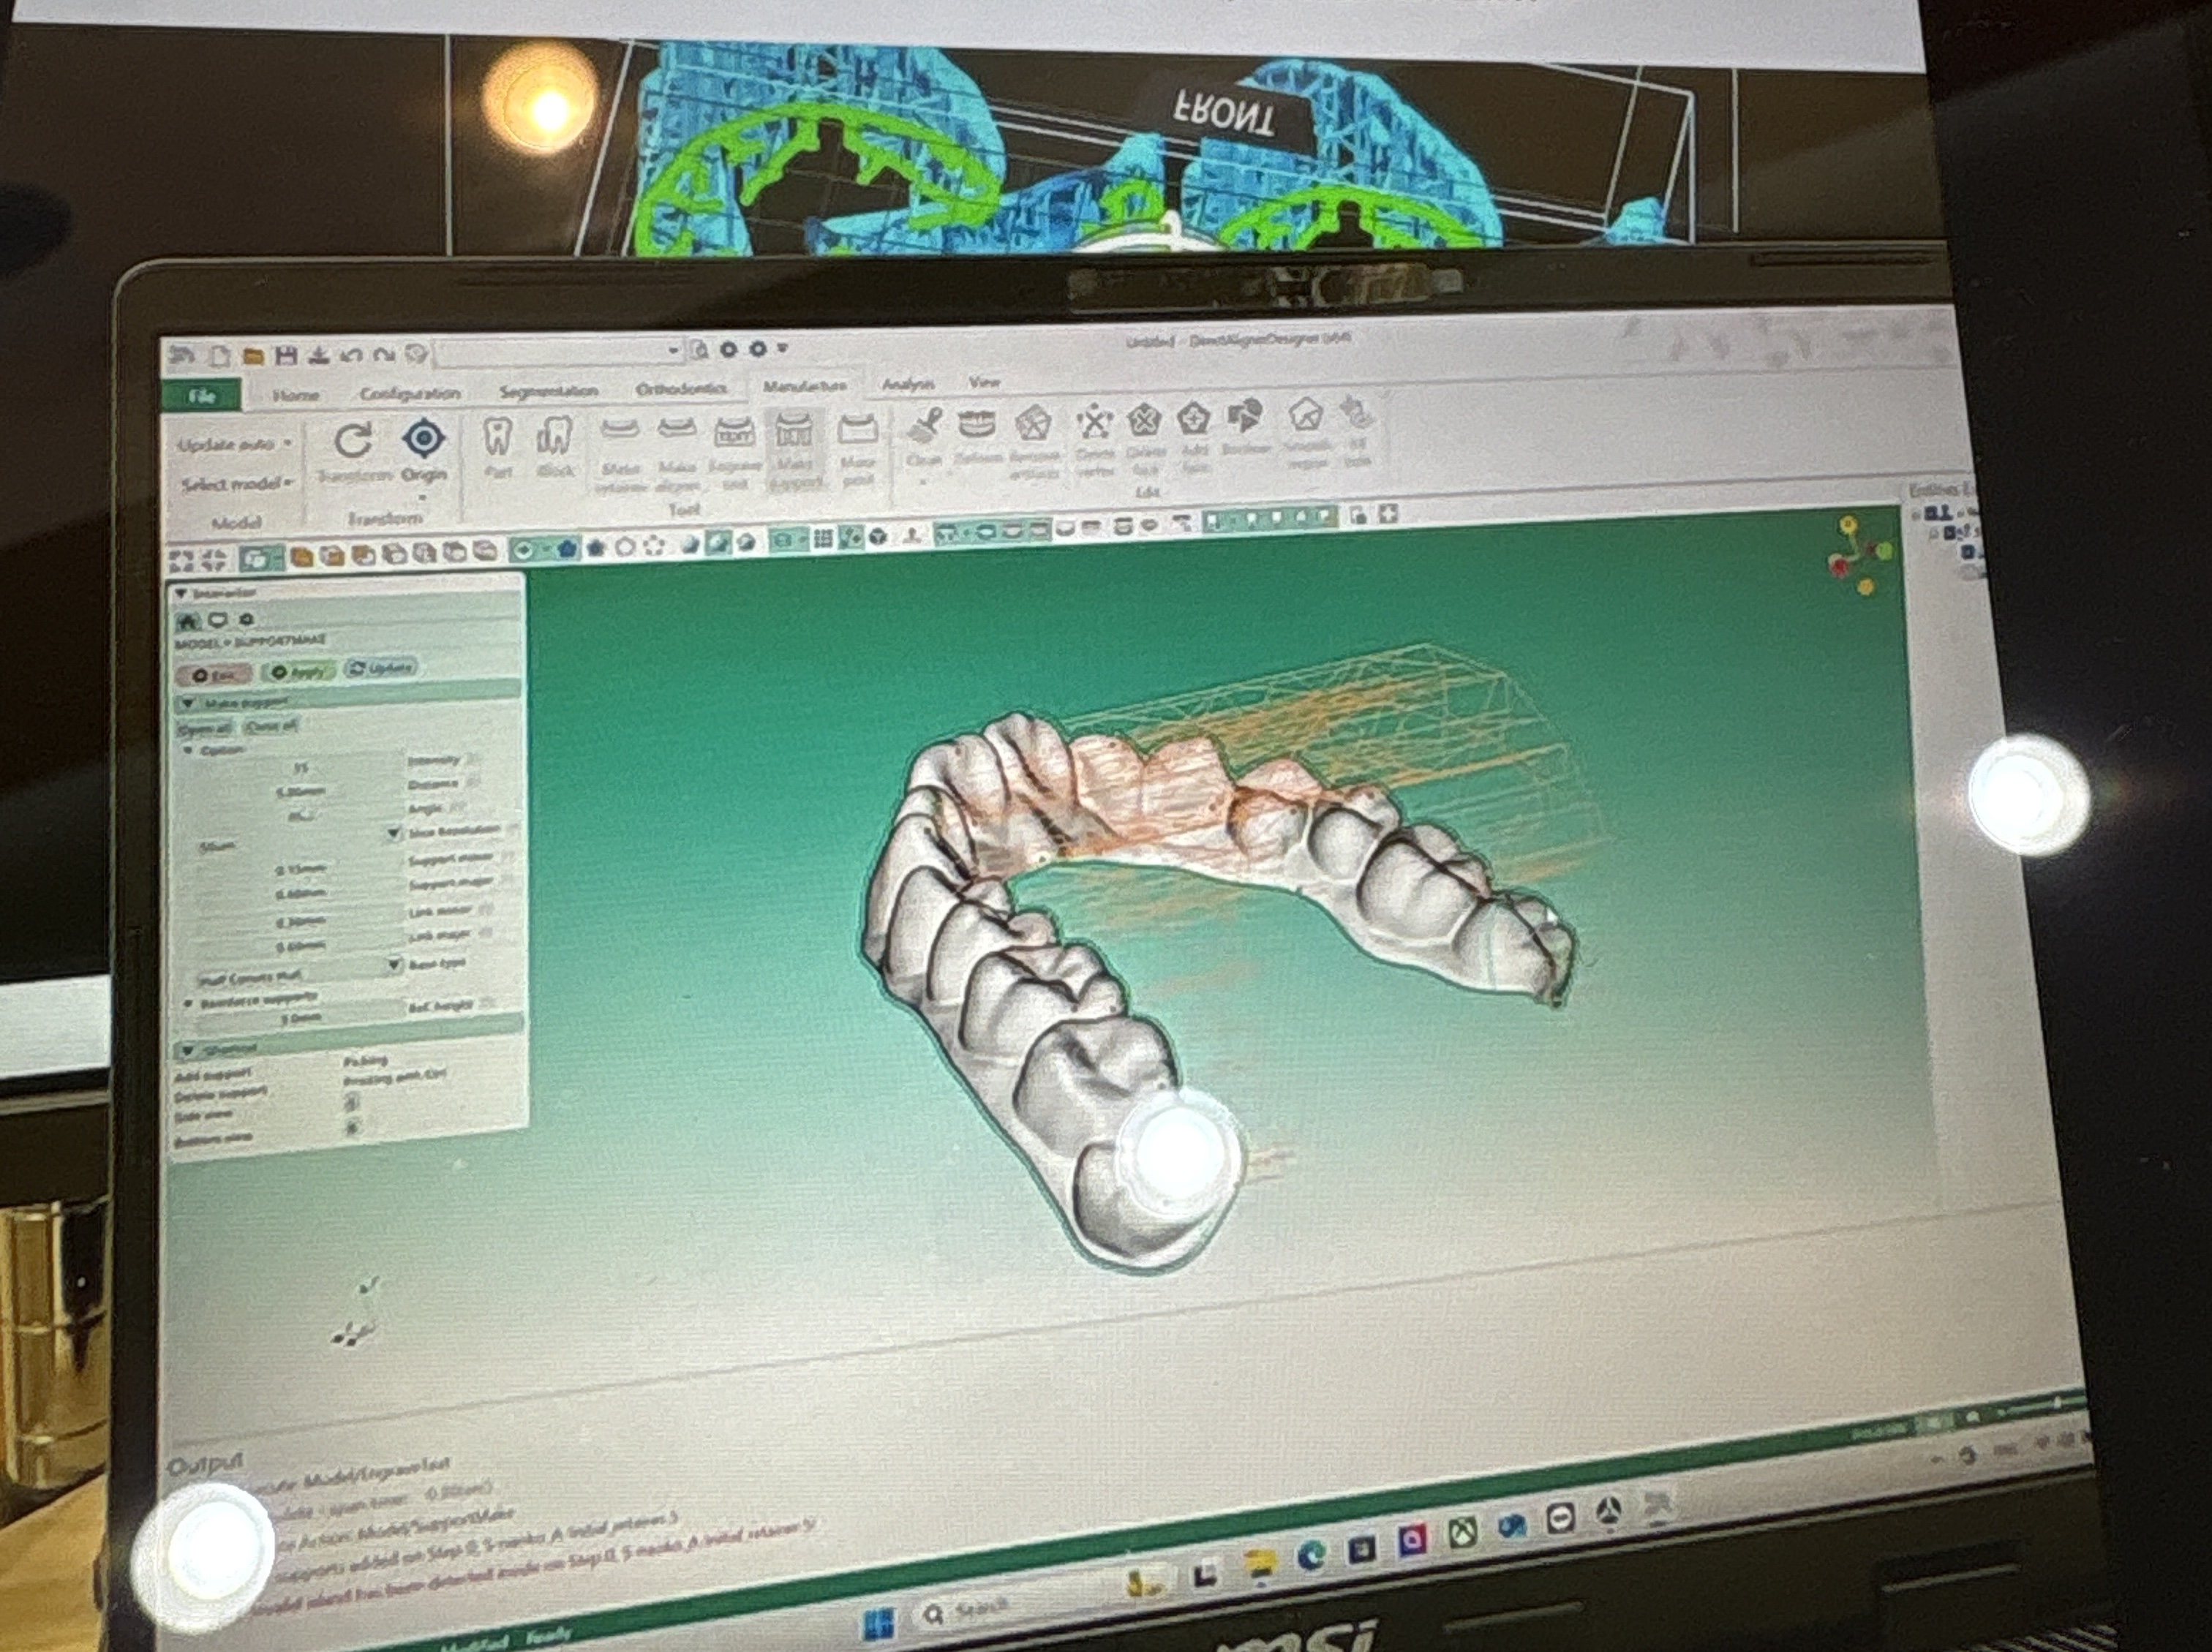
Task: Click the Transform rotate icon
Action: (352, 441)
